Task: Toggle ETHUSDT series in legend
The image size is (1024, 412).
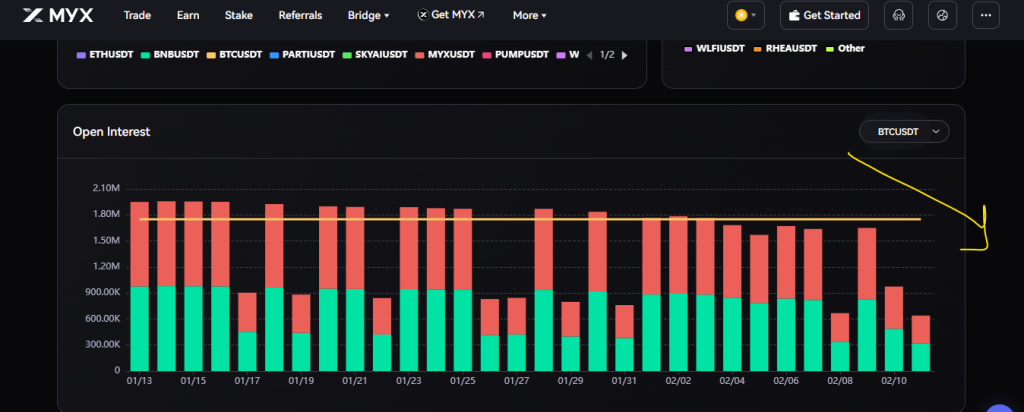Action: click(x=104, y=55)
